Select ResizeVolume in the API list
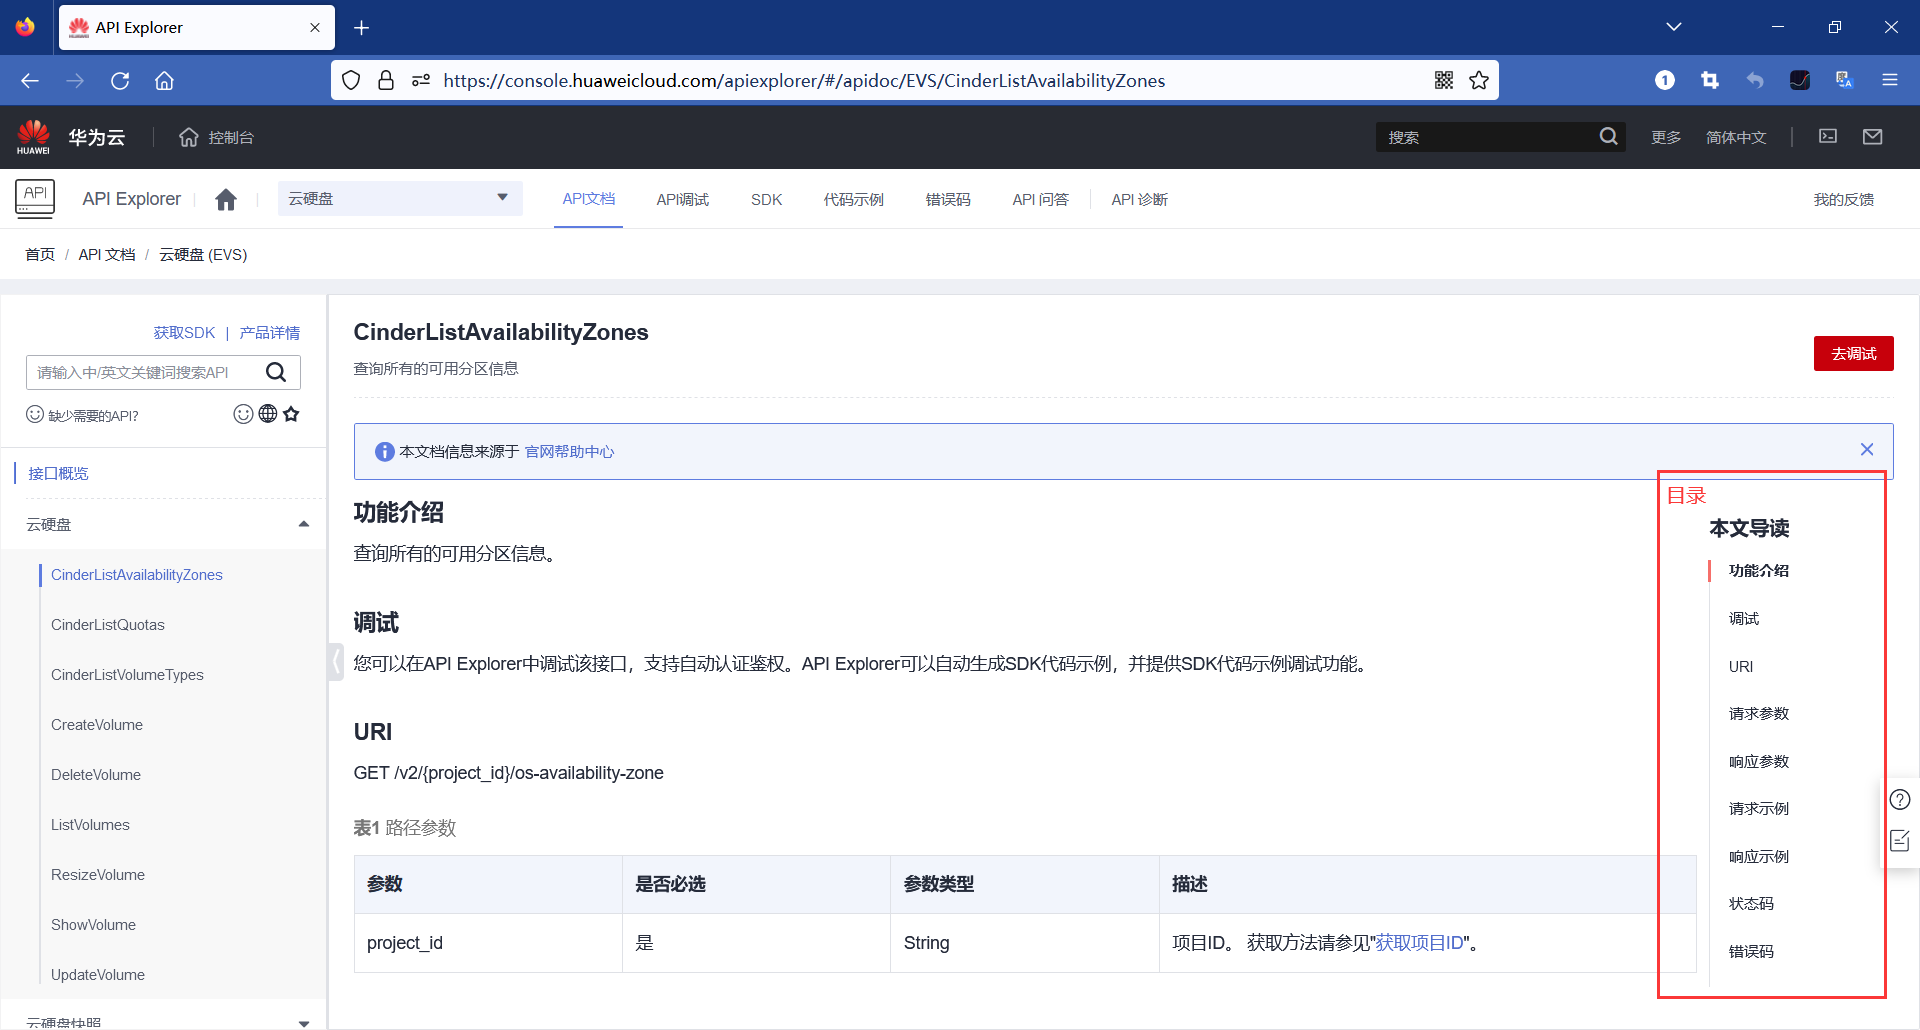Image resolution: width=1920 pixels, height=1030 pixels. click(x=98, y=875)
